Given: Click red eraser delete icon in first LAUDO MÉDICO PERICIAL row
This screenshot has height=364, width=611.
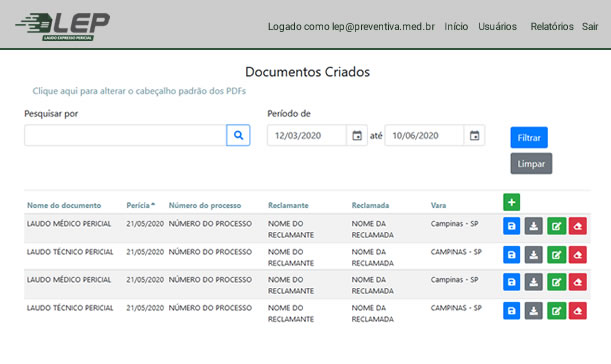Looking at the screenshot, I should click(x=577, y=226).
